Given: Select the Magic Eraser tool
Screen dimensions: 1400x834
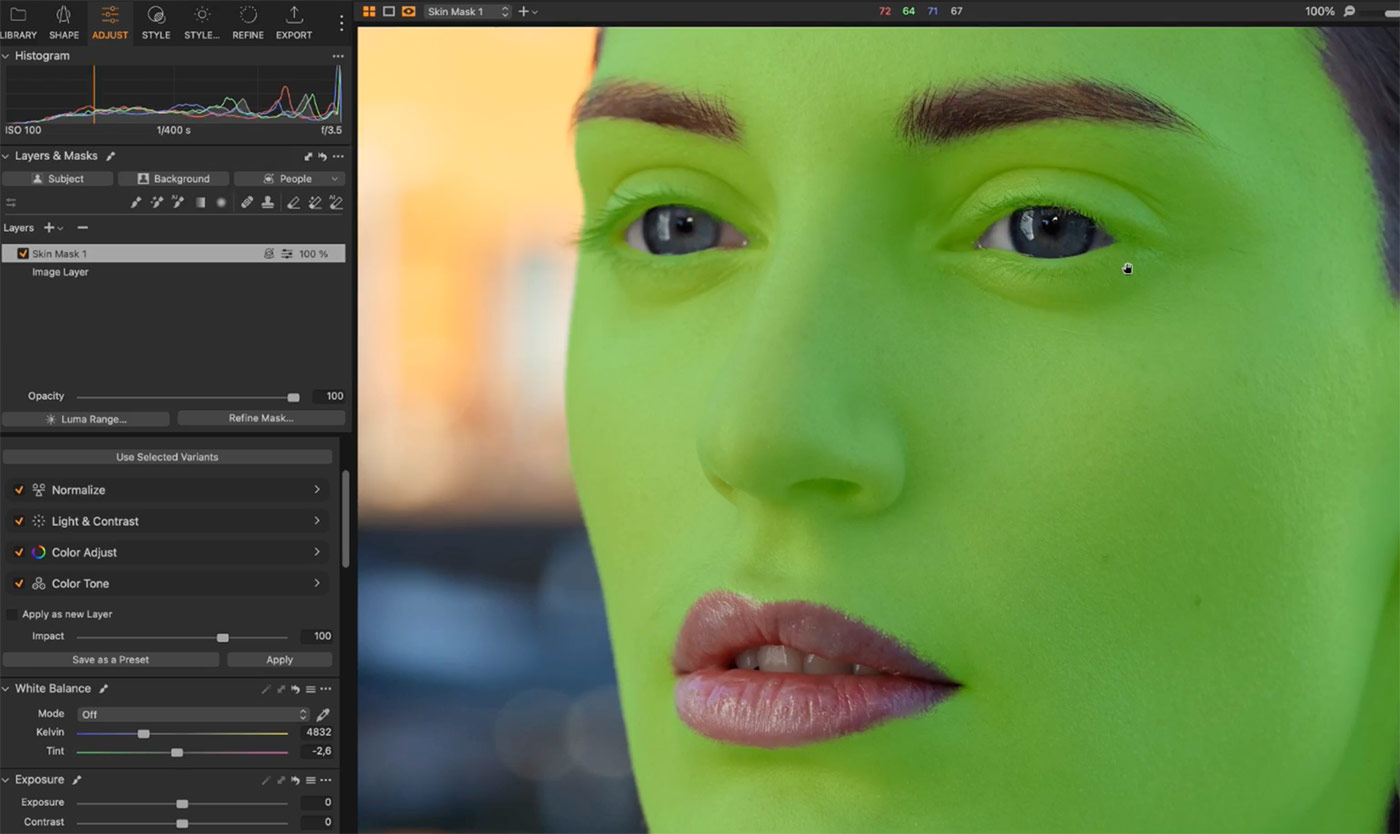Looking at the screenshot, I should pos(314,203).
